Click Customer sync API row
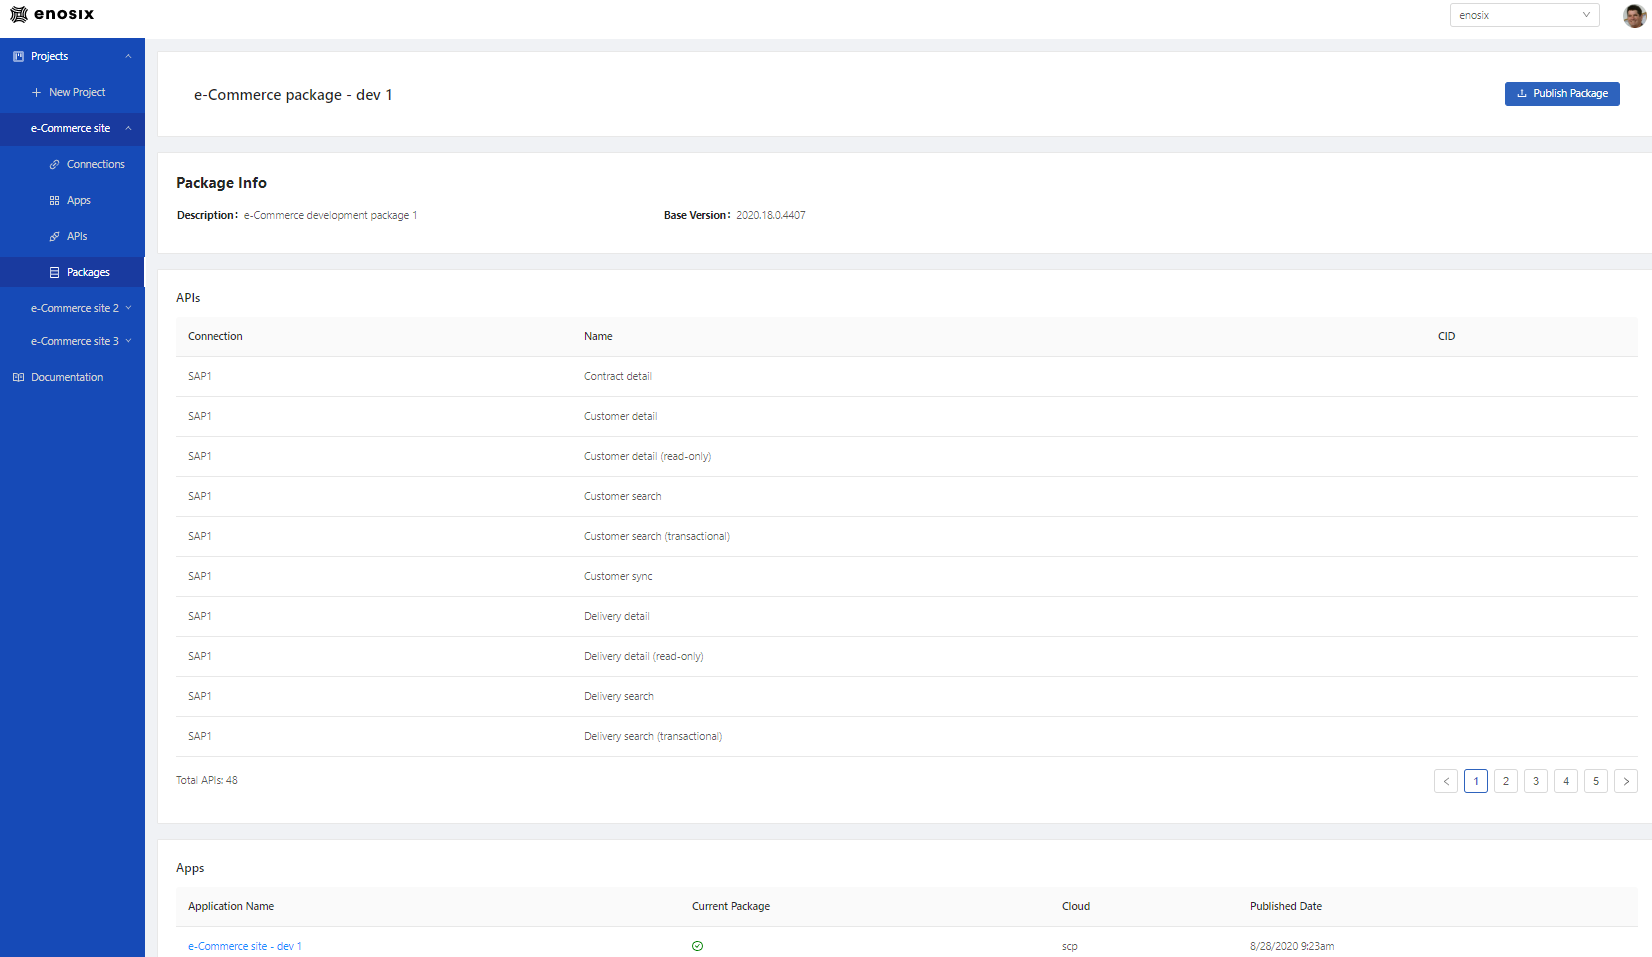This screenshot has width=1652, height=957. point(907,576)
